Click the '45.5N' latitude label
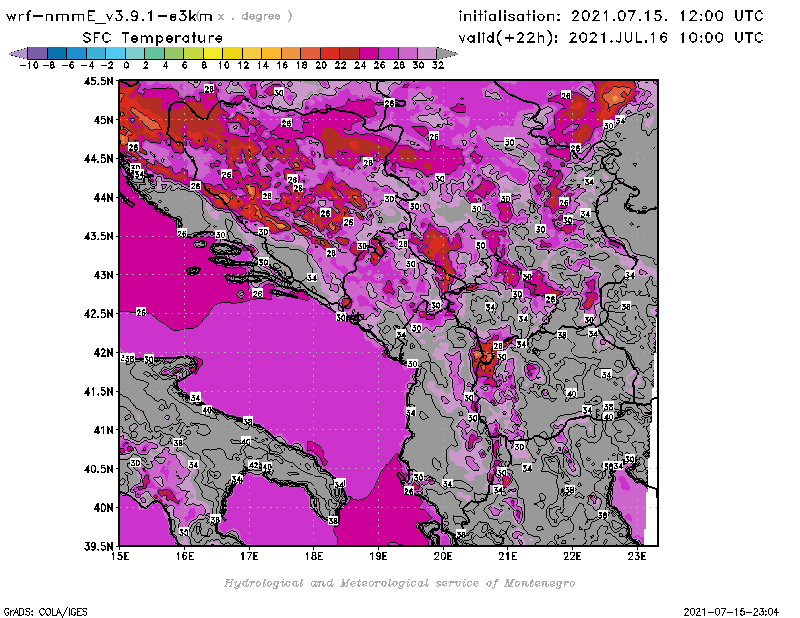The image size is (800, 618). coord(98,81)
